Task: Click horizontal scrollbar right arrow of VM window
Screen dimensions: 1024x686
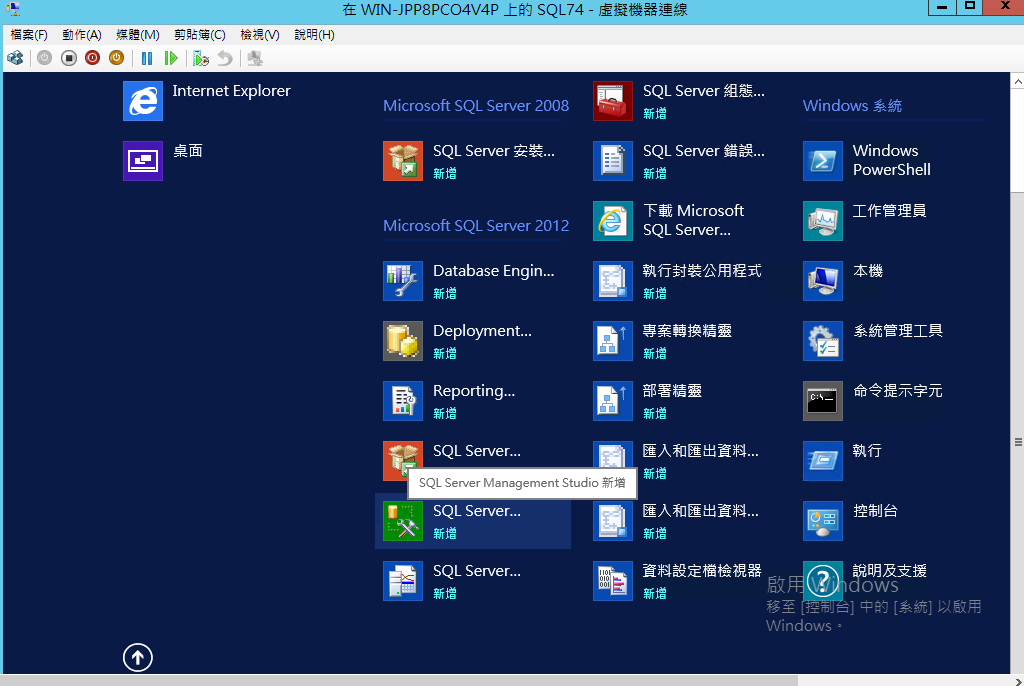Action: click(1017, 681)
